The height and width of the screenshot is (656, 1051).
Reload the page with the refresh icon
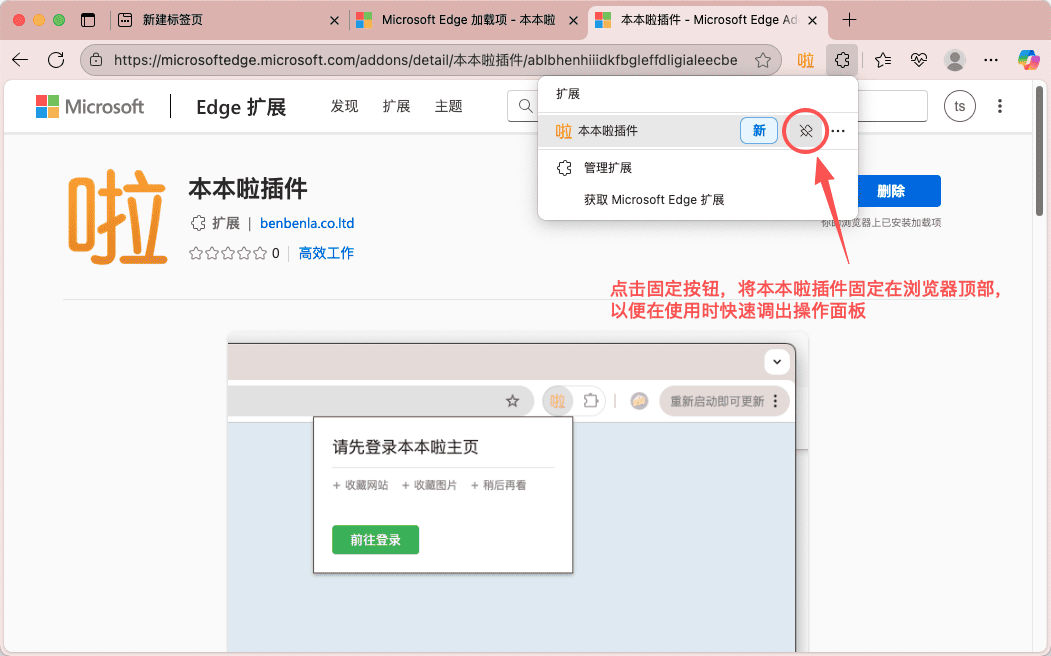tap(56, 60)
